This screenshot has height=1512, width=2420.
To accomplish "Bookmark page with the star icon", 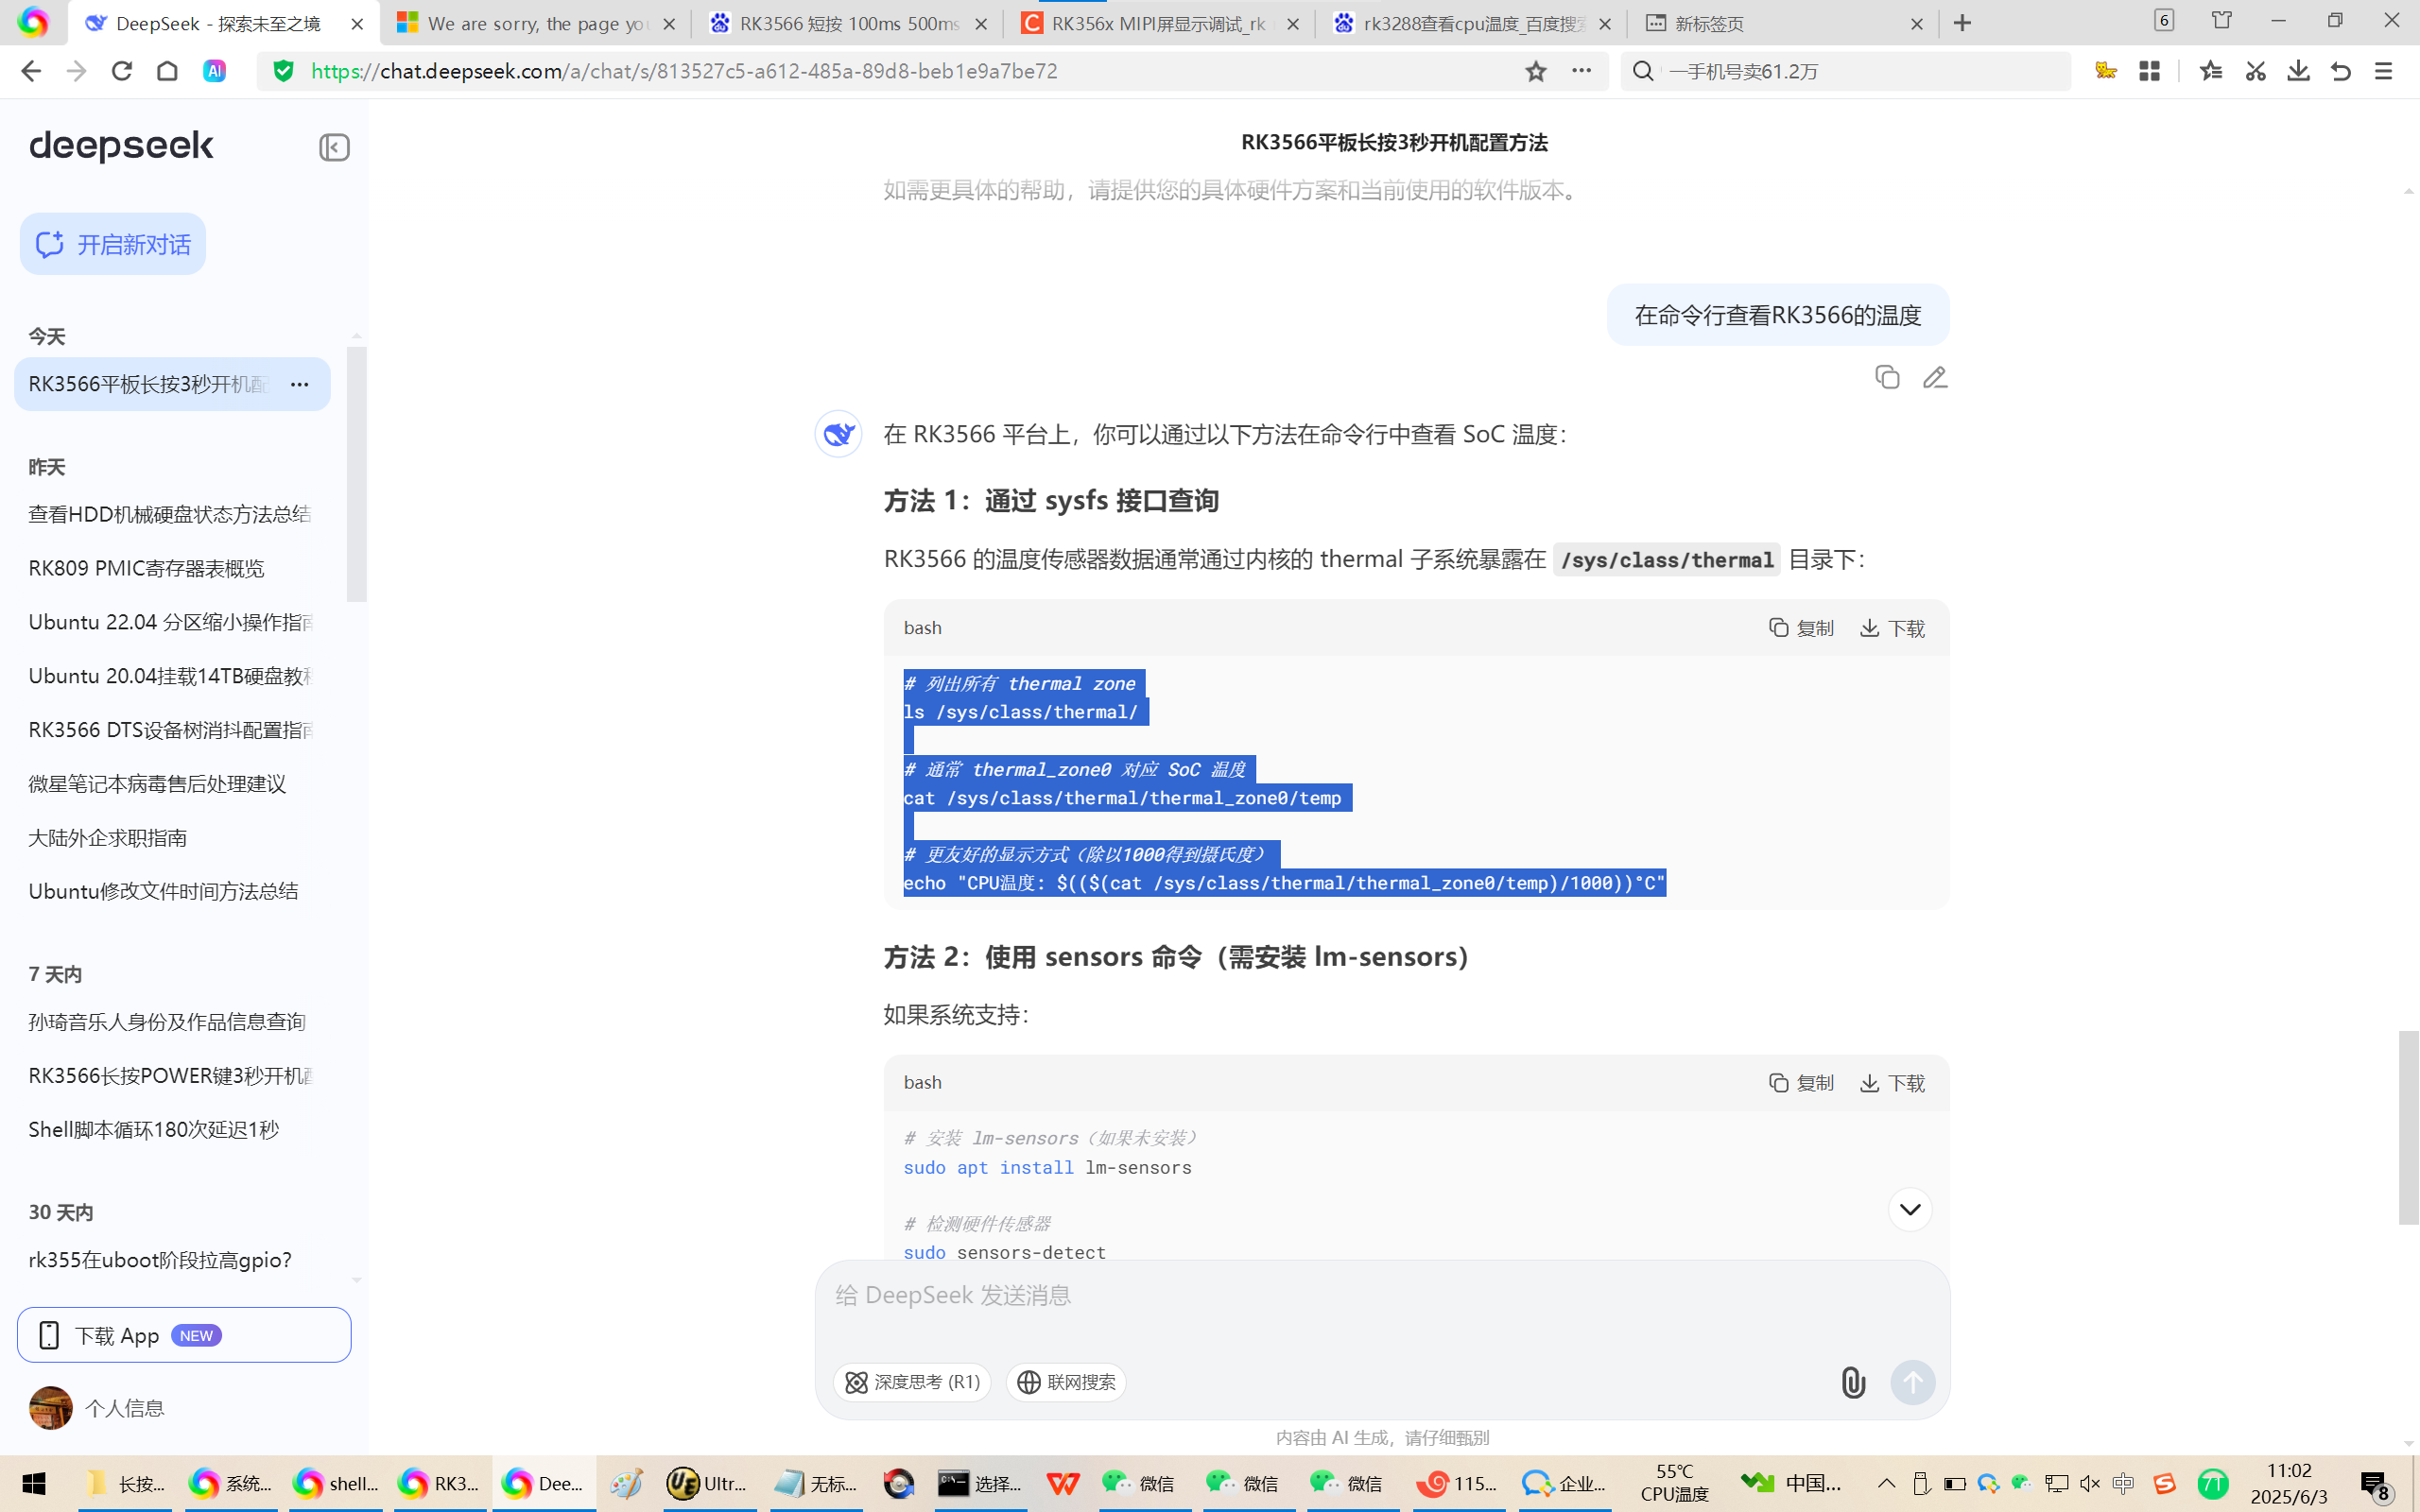I will coord(1536,71).
